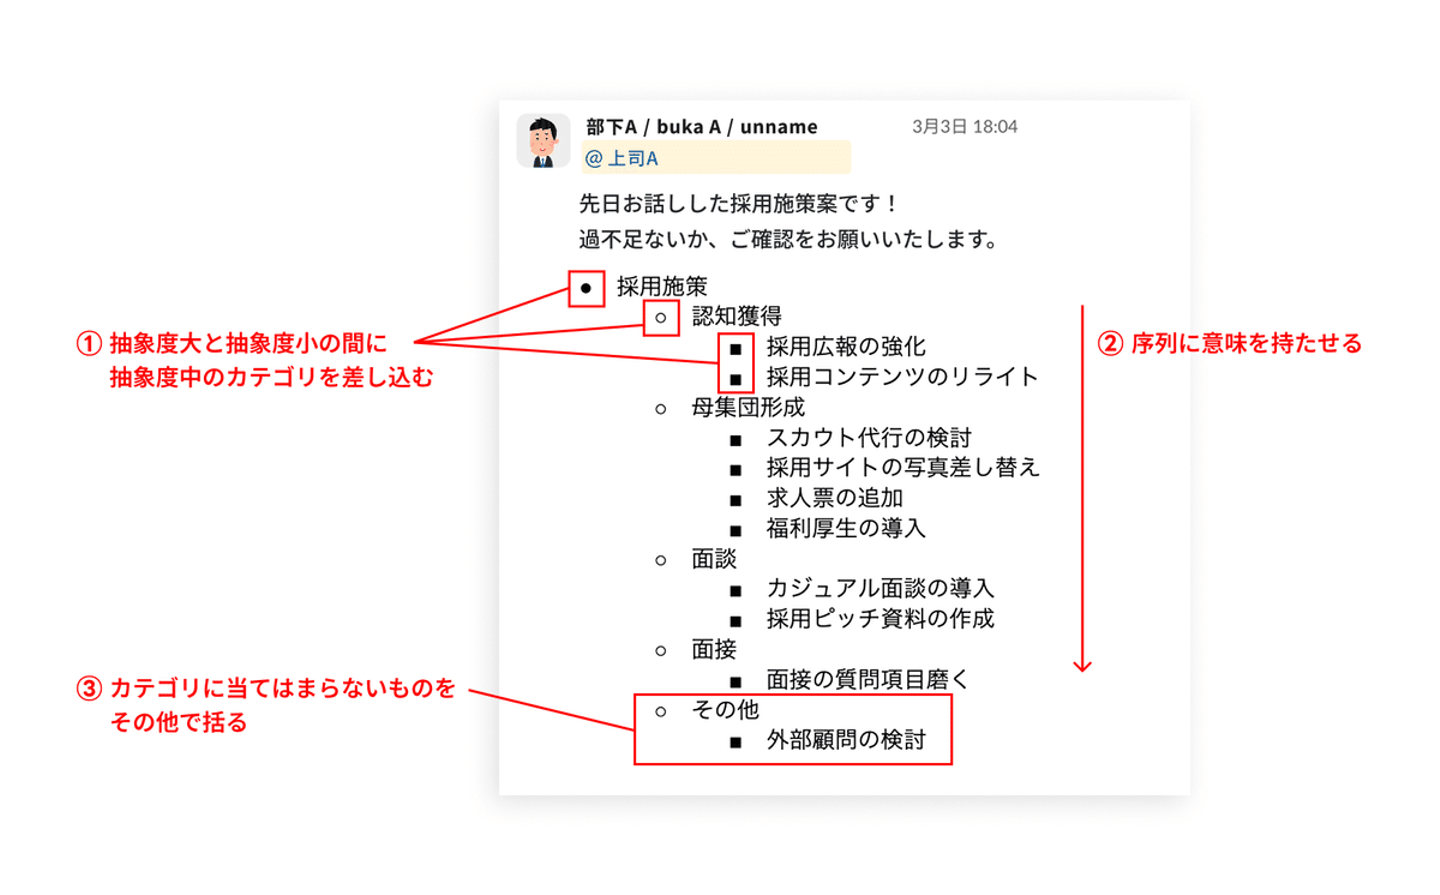Click the 面談 category item
This screenshot has width=1440, height=895.
[x=714, y=559]
